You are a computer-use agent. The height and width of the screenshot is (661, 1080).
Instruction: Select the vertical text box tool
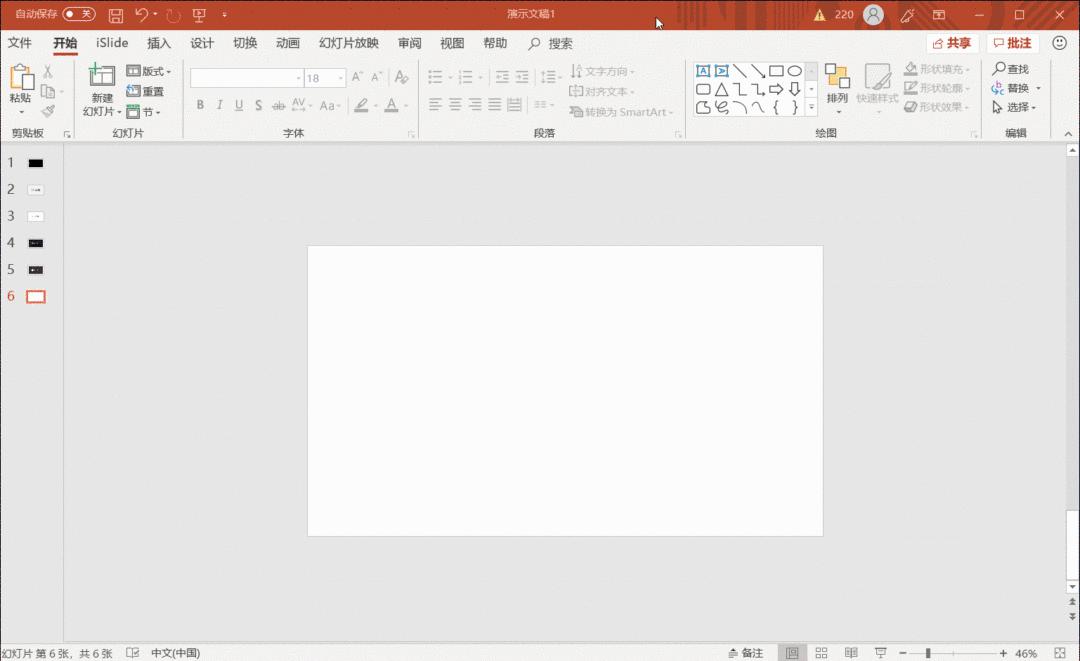coord(721,71)
